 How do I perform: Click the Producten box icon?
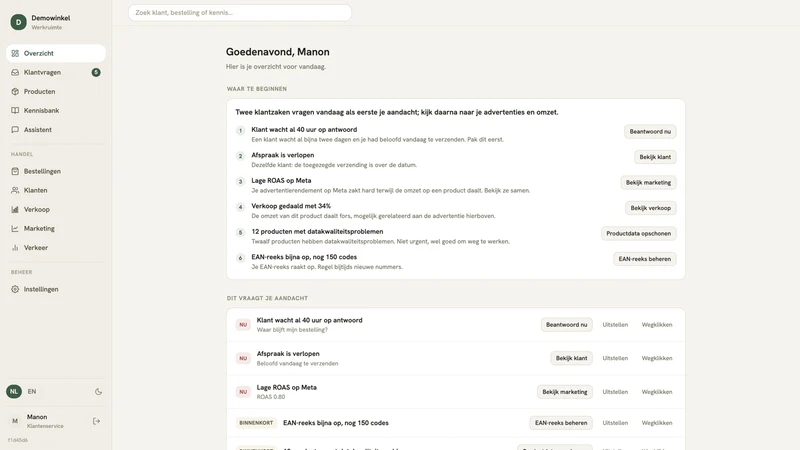coord(15,91)
